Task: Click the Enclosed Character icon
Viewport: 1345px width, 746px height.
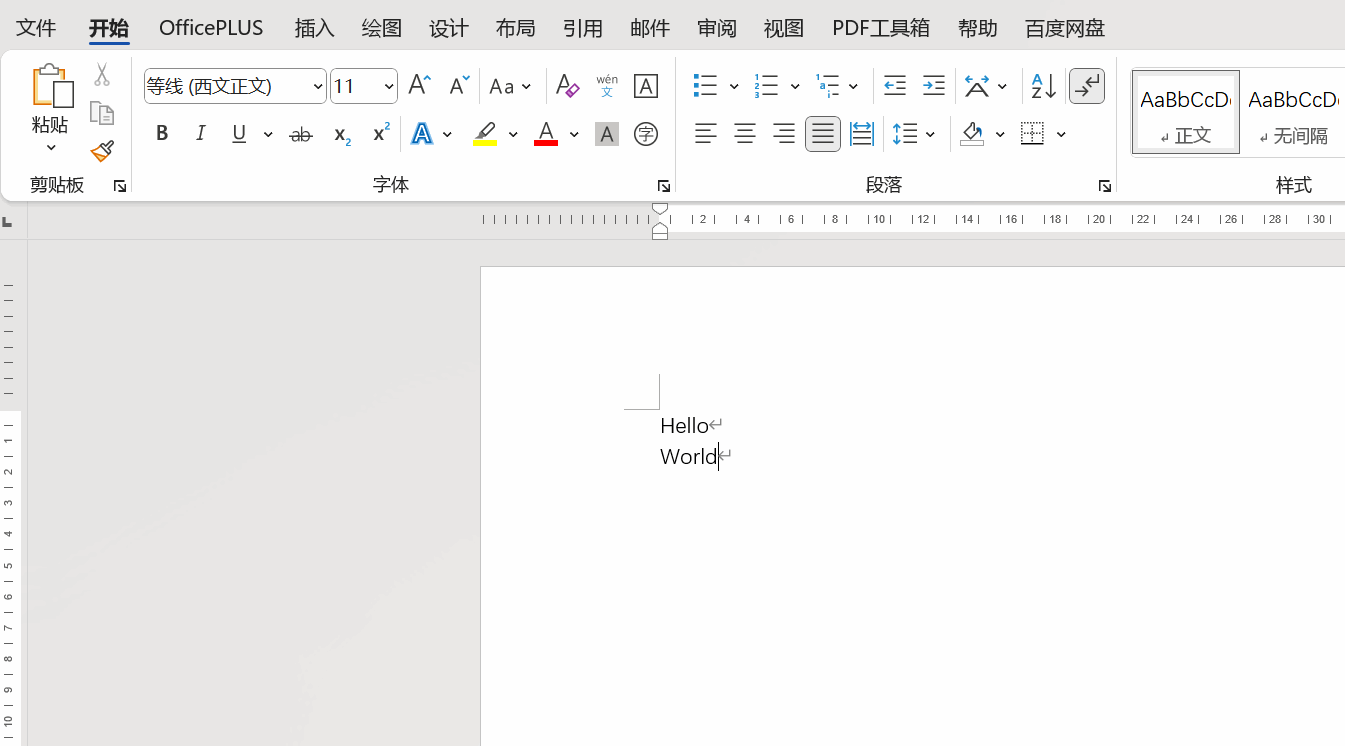Action: click(646, 134)
